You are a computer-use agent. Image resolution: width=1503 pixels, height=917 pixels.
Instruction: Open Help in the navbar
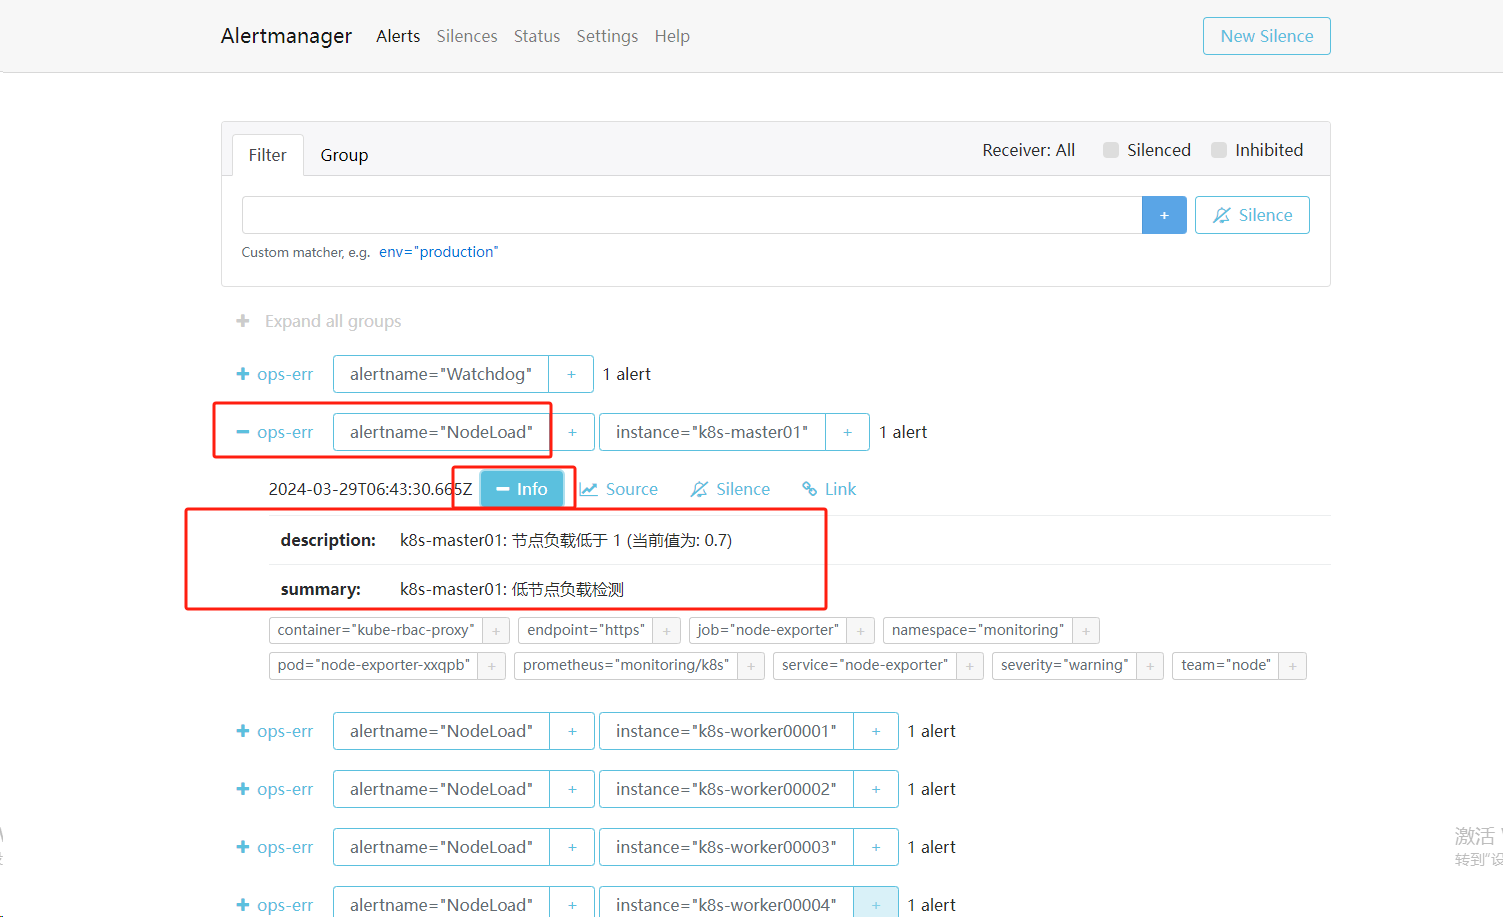click(672, 36)
